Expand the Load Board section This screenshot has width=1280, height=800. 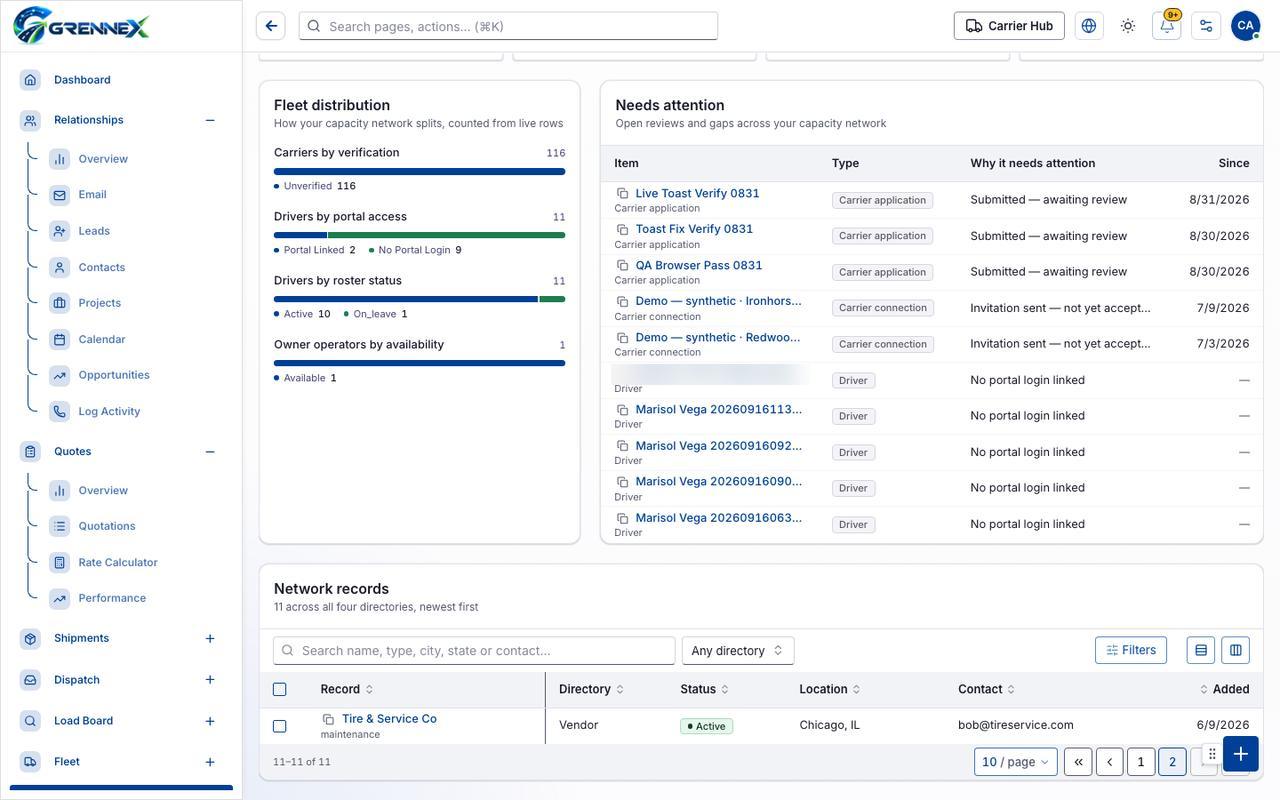point(210,722)
